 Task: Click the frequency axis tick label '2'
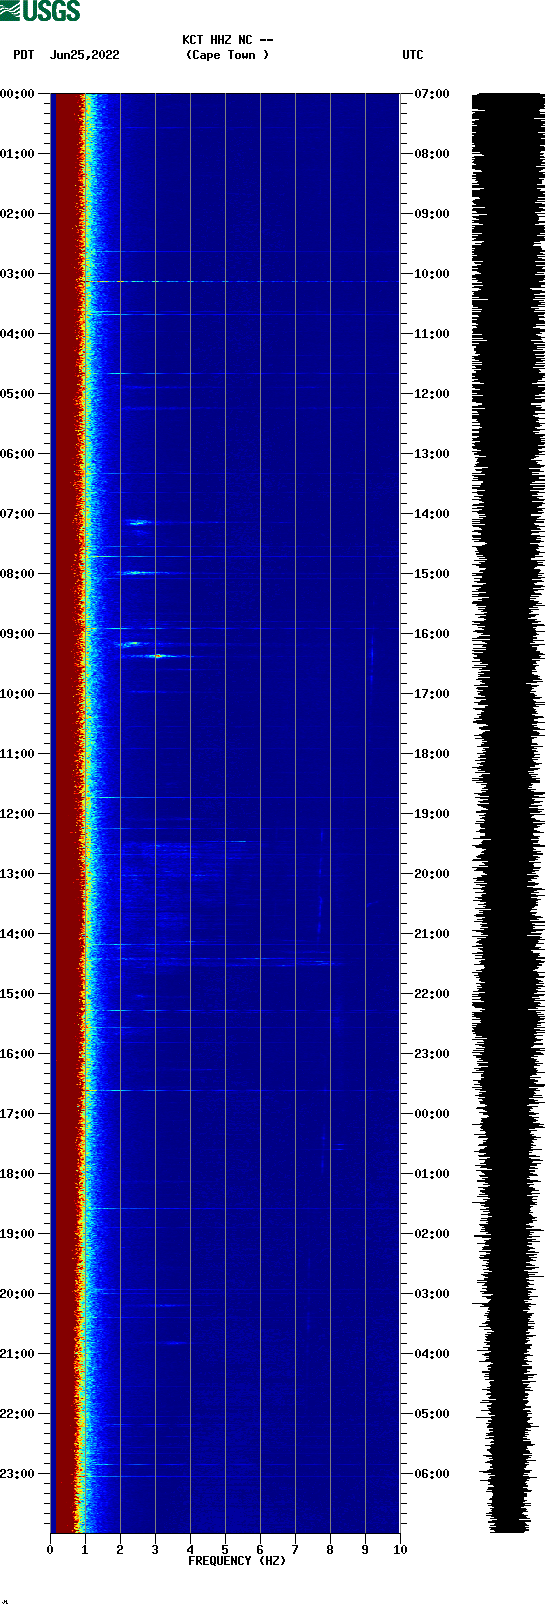tap(120, 1550)
